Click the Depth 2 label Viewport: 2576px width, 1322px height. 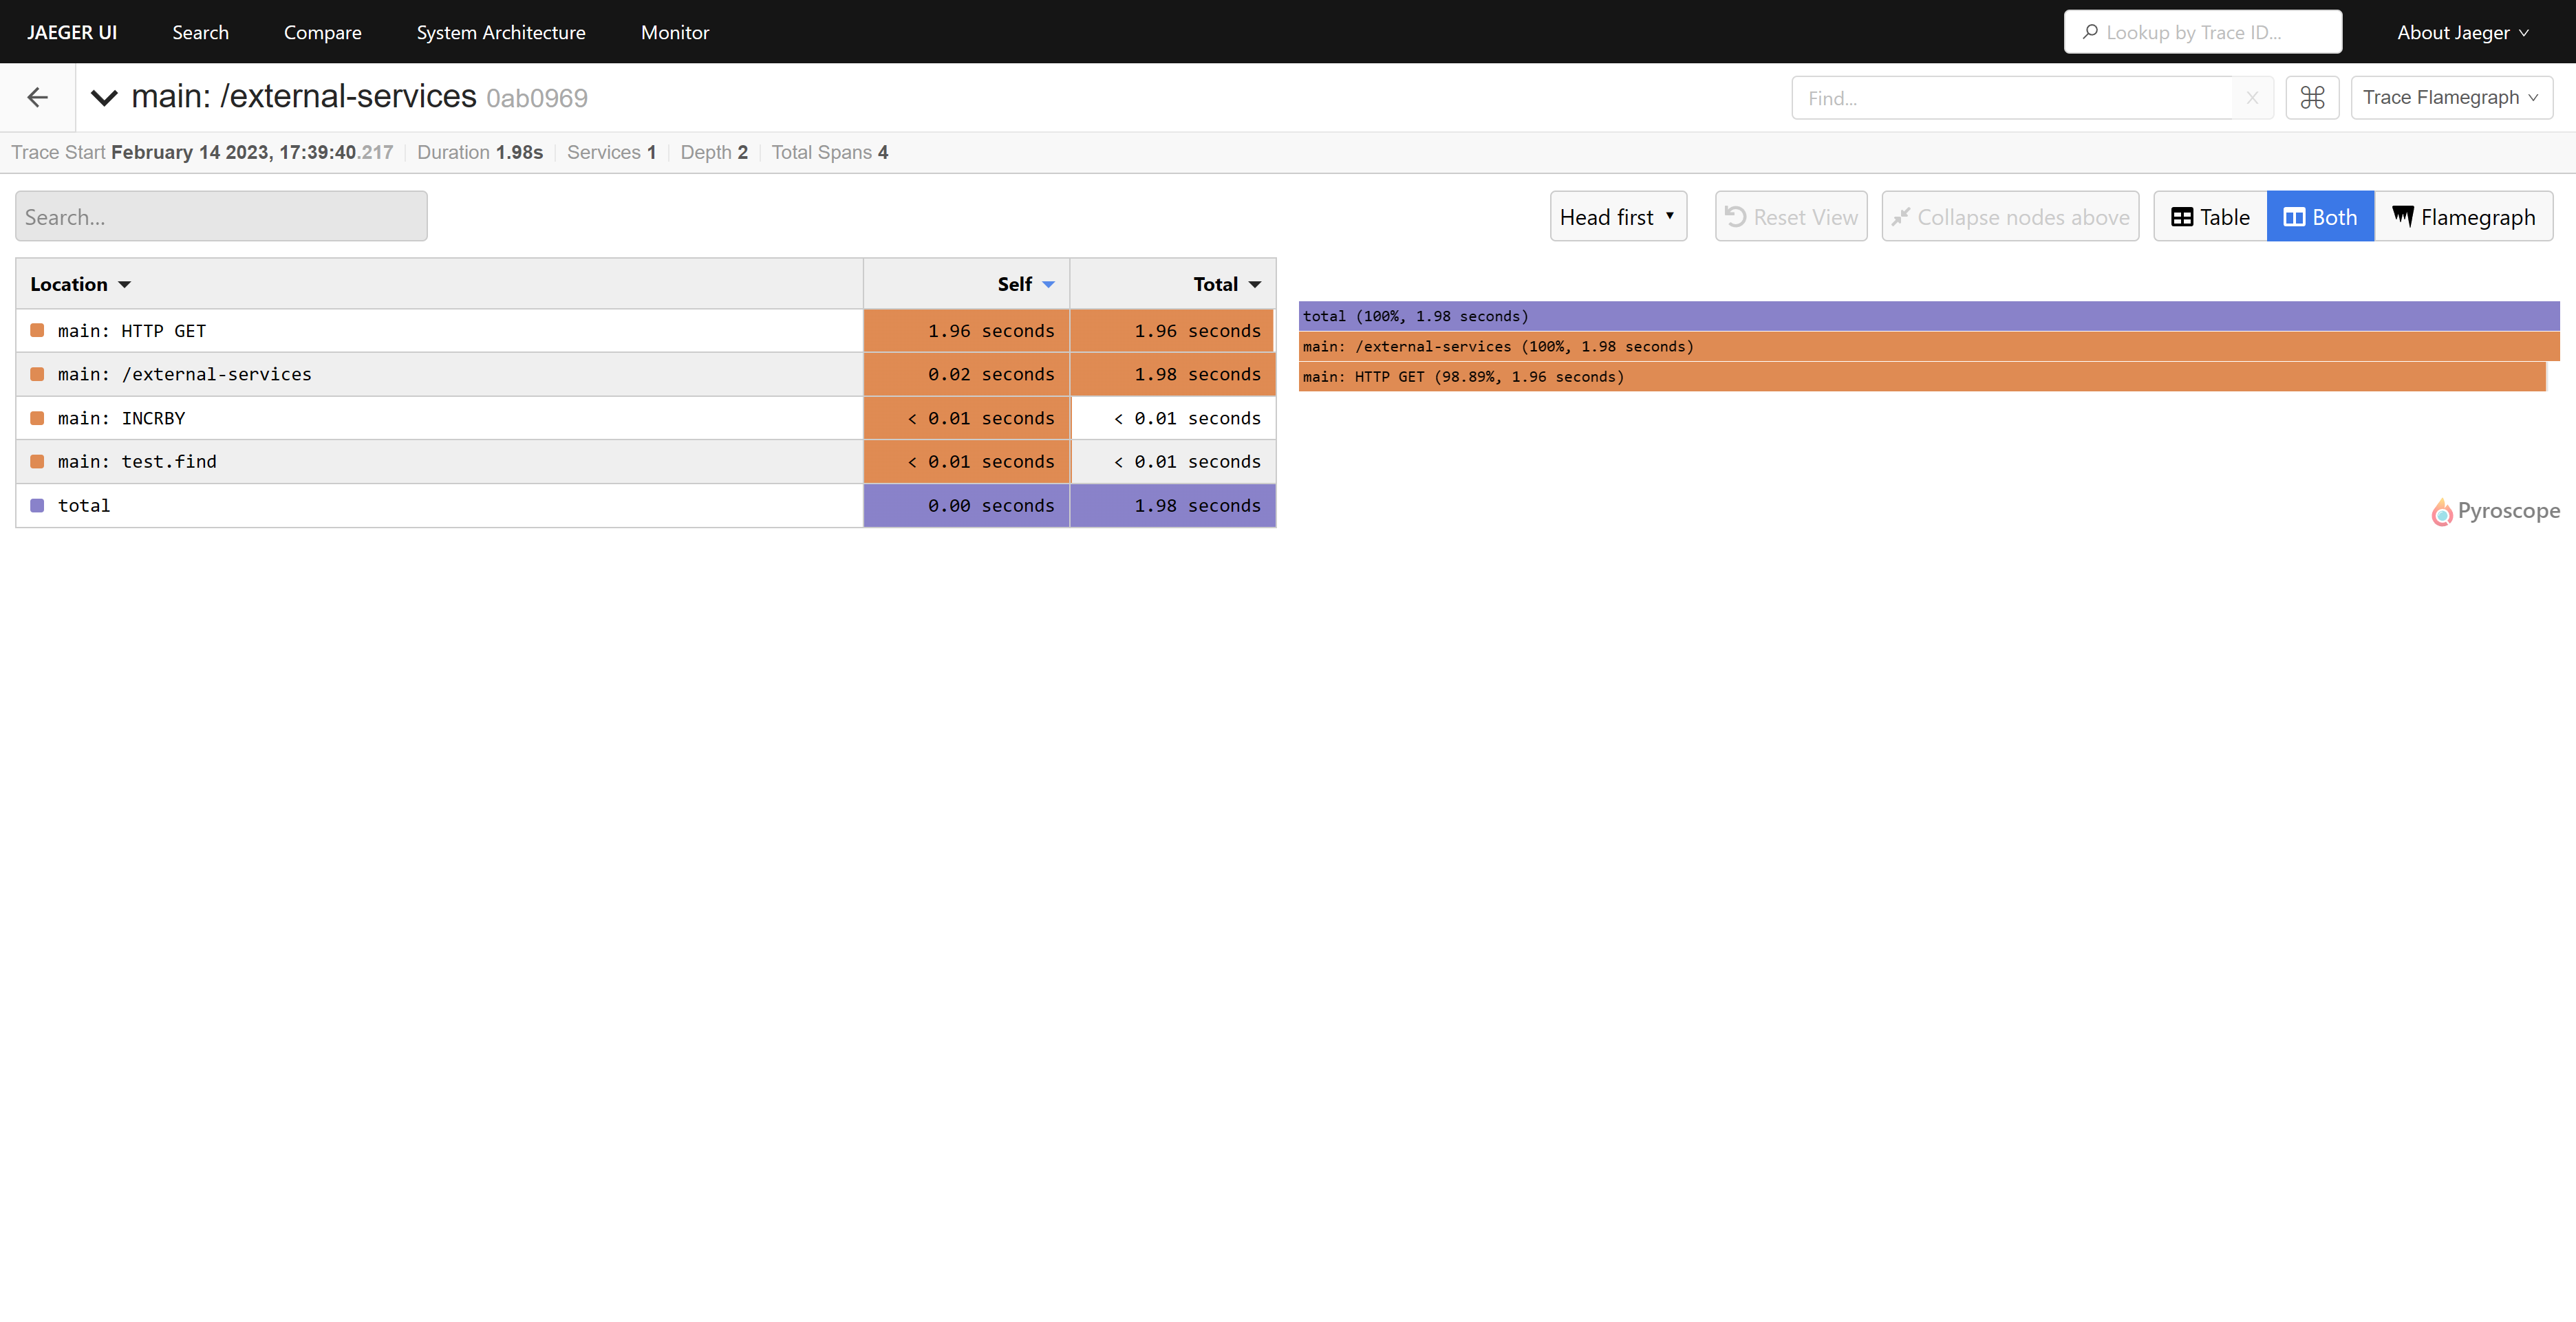[x=714, y=152]
